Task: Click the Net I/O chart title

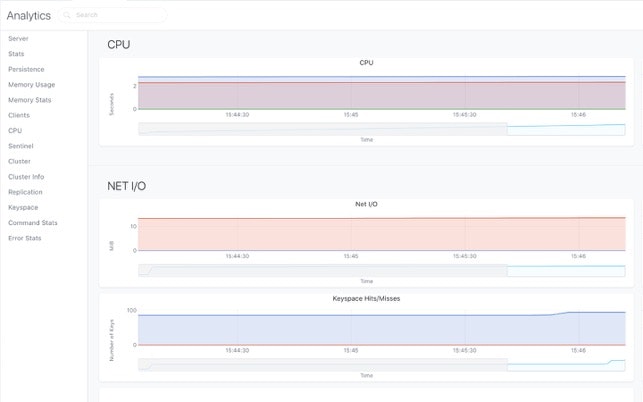Action: coord(366,204)
